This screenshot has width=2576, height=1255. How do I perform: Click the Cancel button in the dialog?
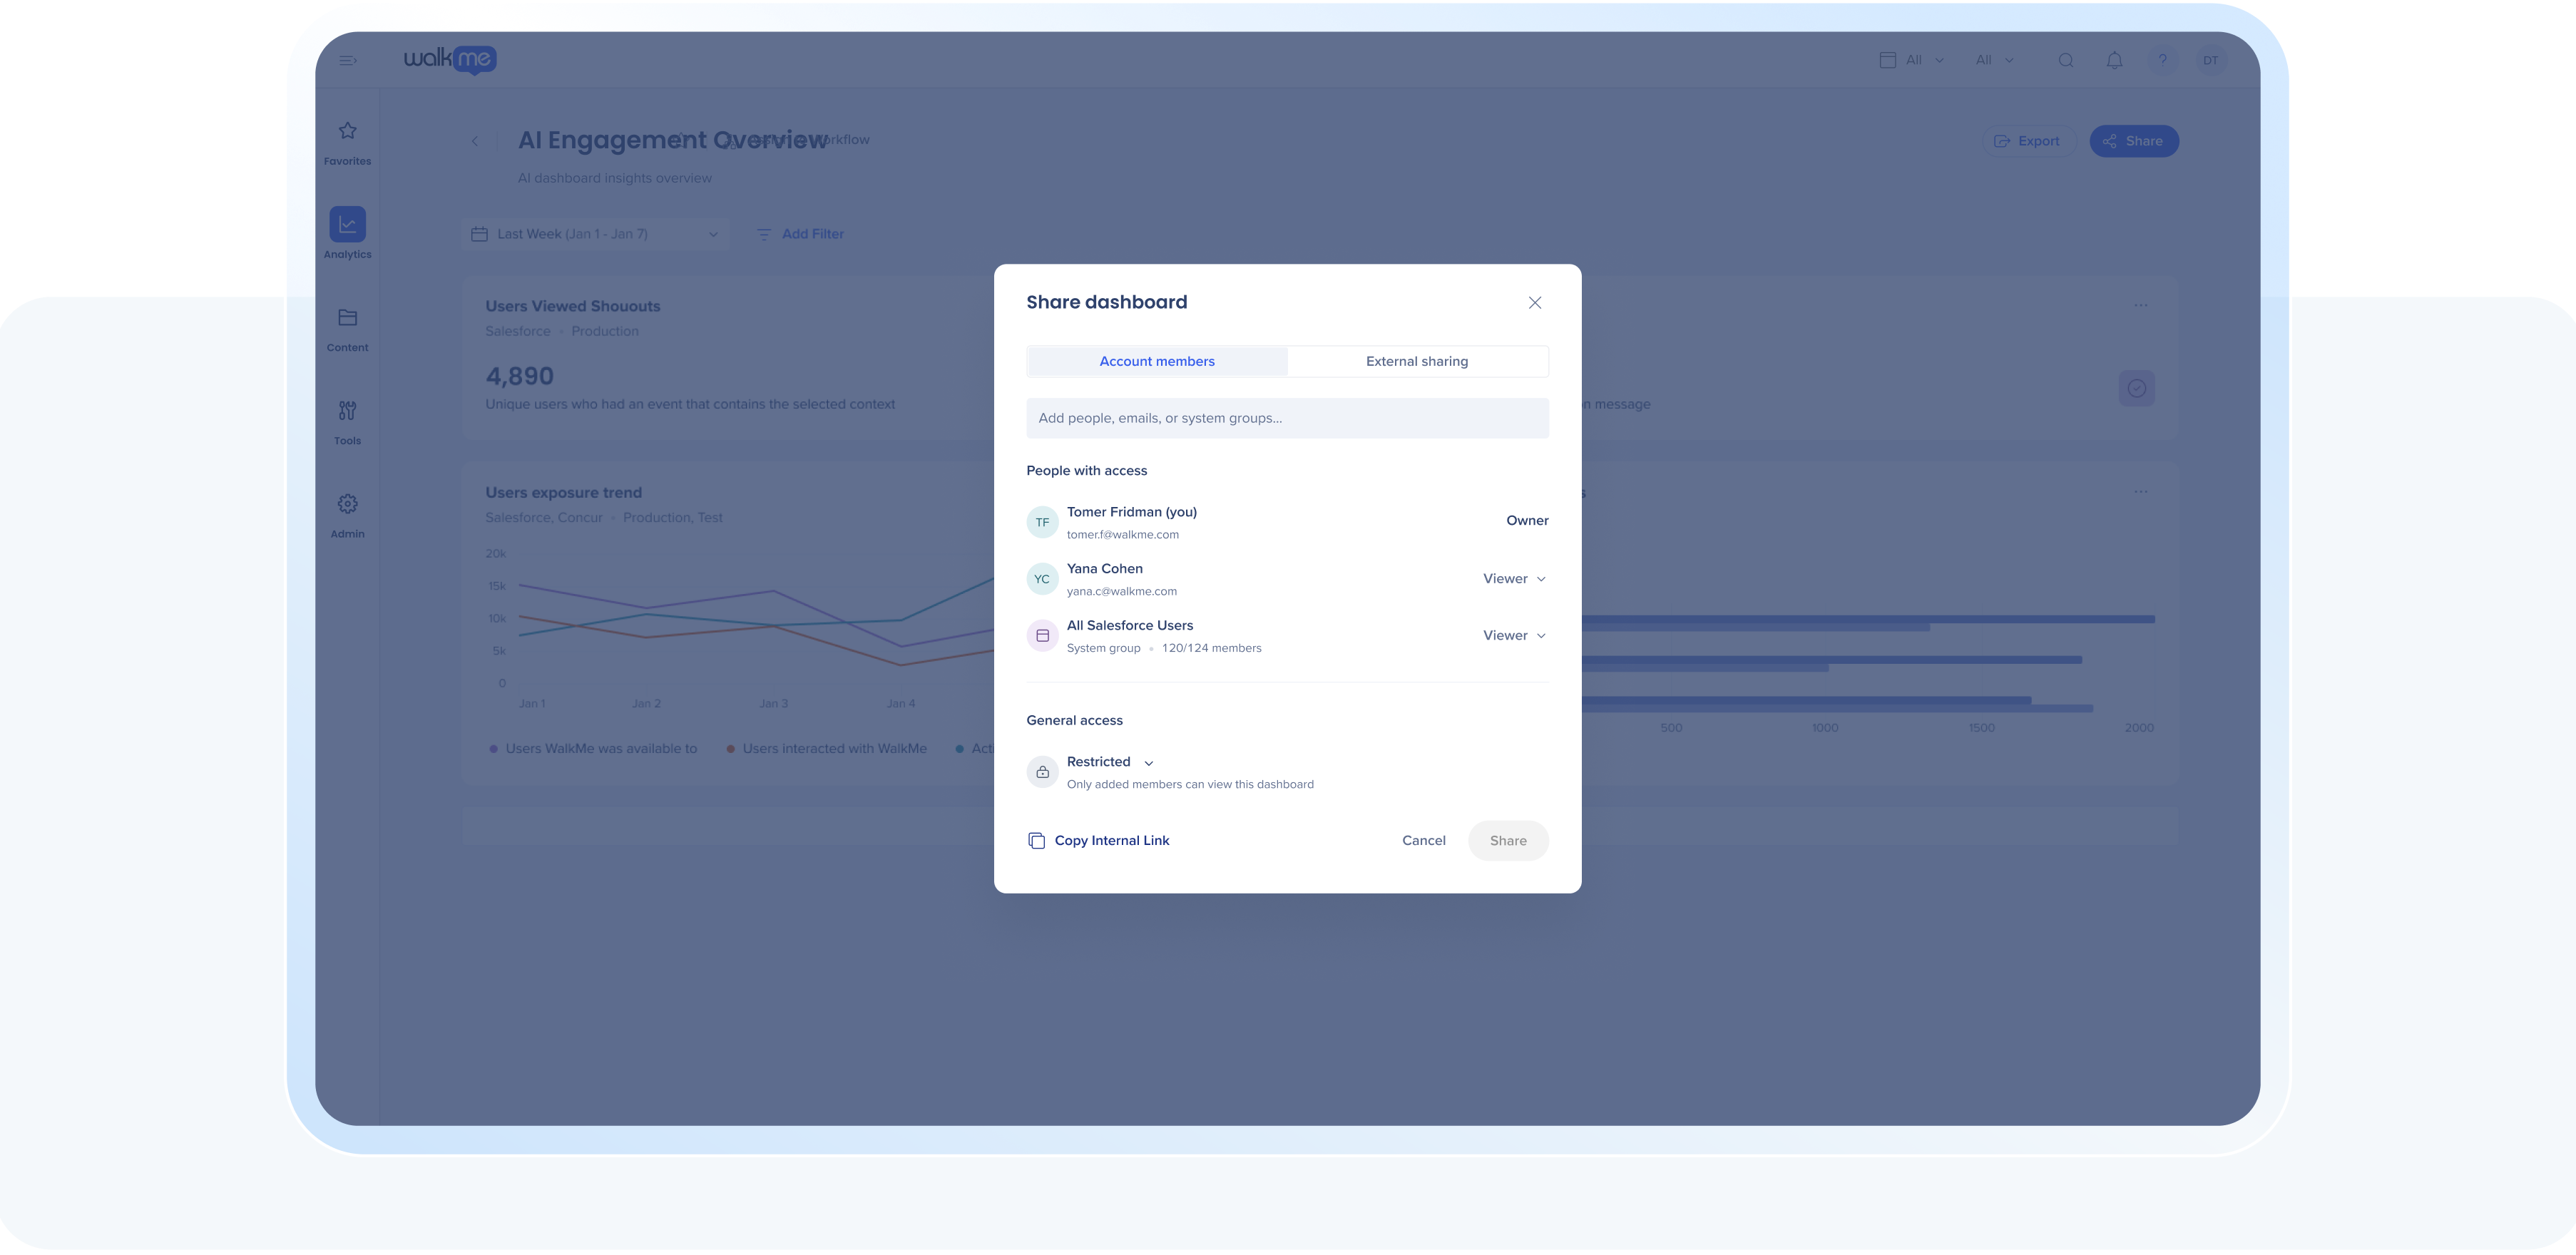point(1423,841)
